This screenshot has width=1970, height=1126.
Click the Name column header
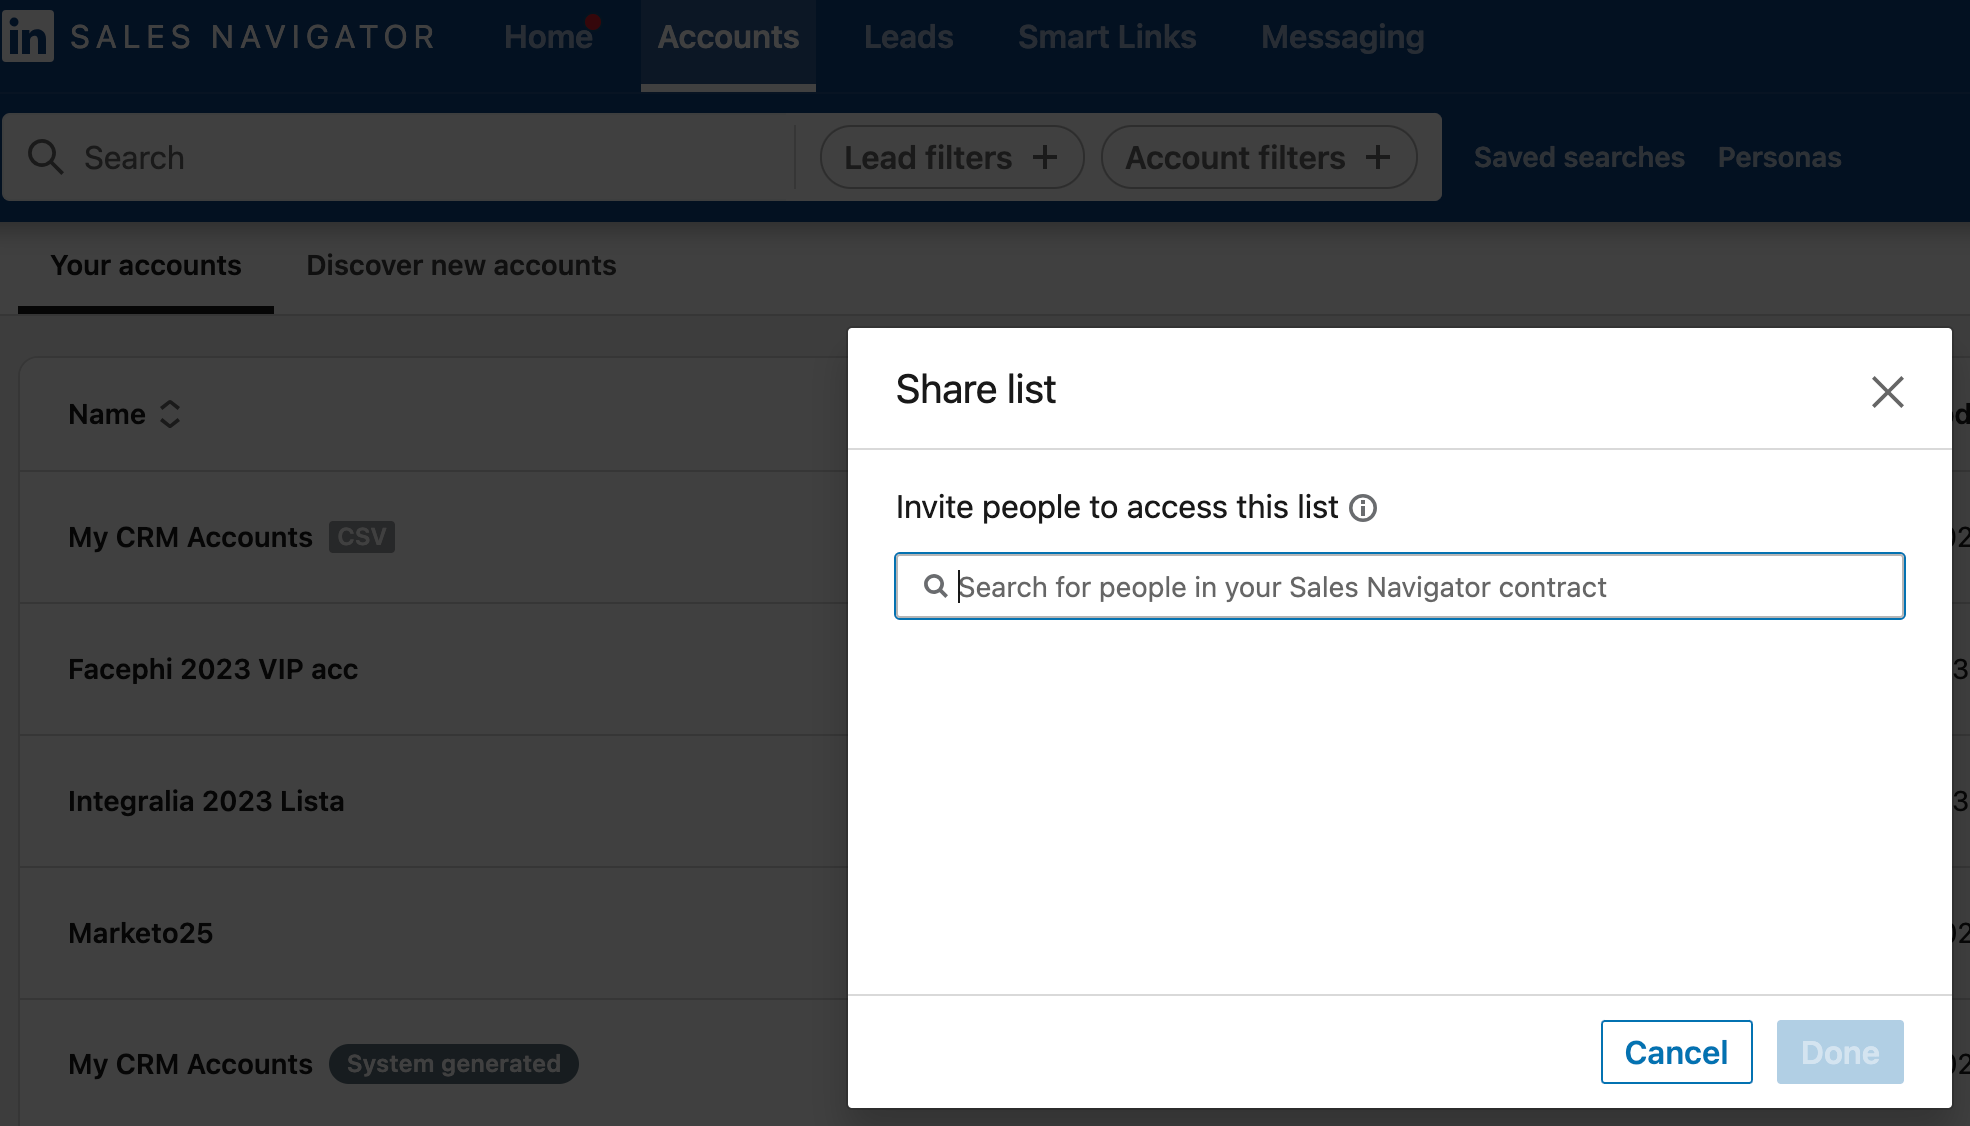pos(107,414)
